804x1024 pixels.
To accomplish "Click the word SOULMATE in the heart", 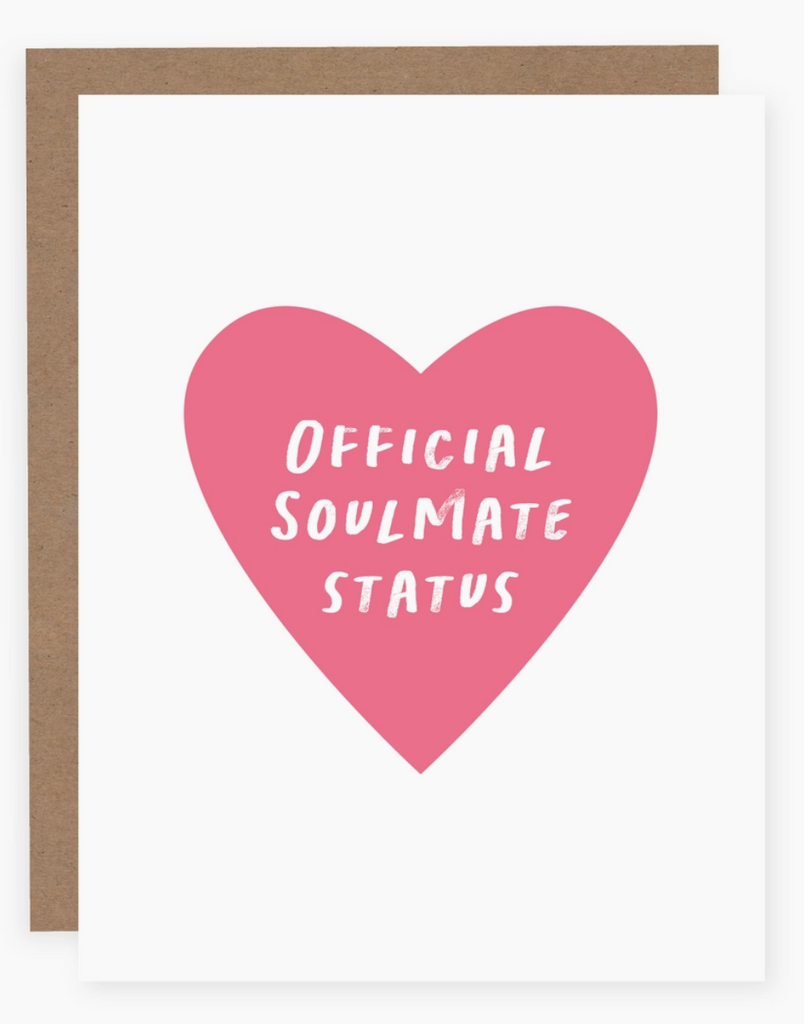I will (421, 519).
